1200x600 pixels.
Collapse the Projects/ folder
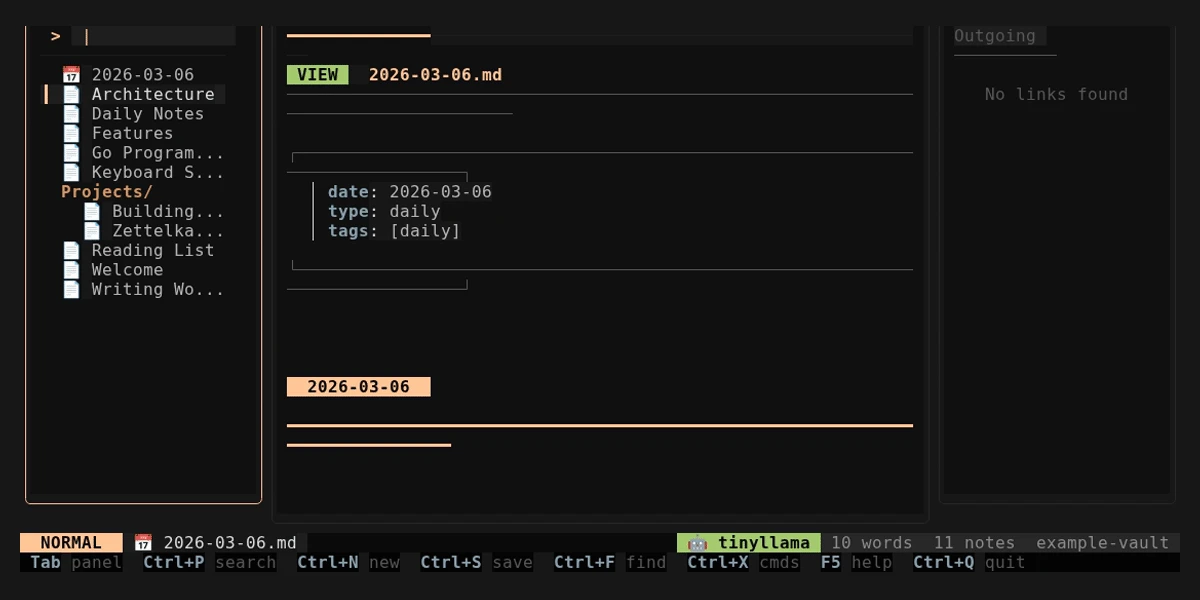(x=107, y=192)
